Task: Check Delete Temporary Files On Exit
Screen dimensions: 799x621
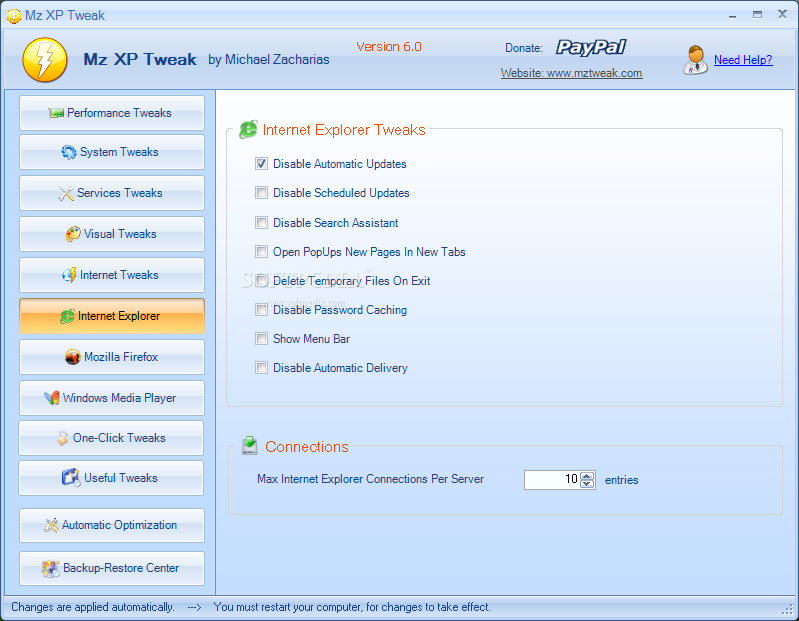Action: tap(261, 281)
